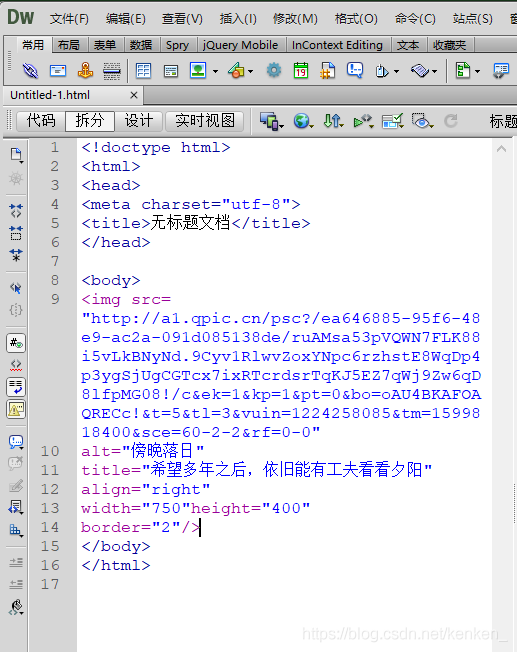Insert a Comment icon
Screen dimensions: 517x652
pos(355,70)
